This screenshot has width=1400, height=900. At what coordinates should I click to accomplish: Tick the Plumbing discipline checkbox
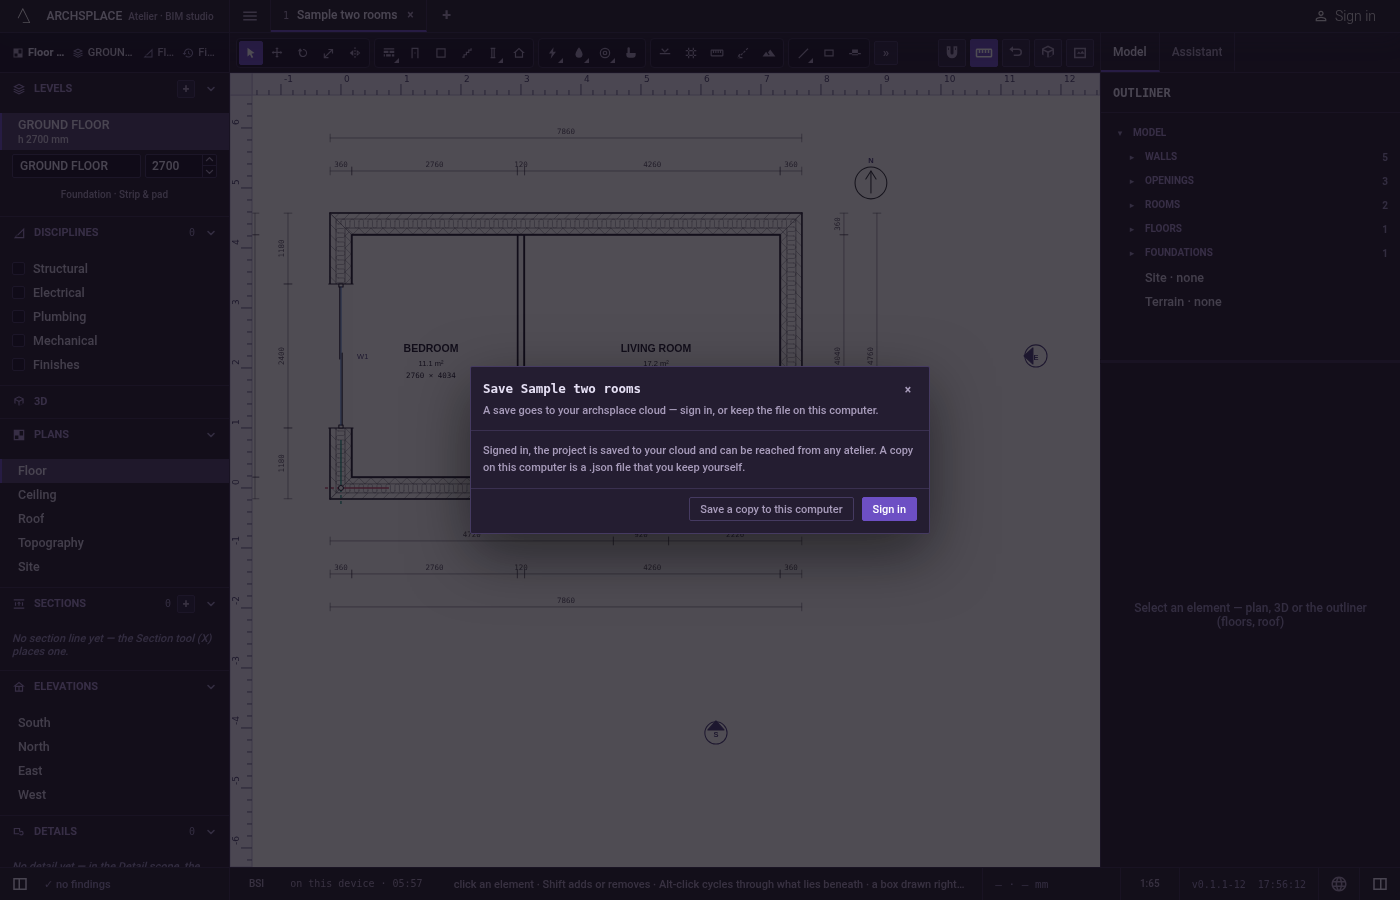pos(19,317)
